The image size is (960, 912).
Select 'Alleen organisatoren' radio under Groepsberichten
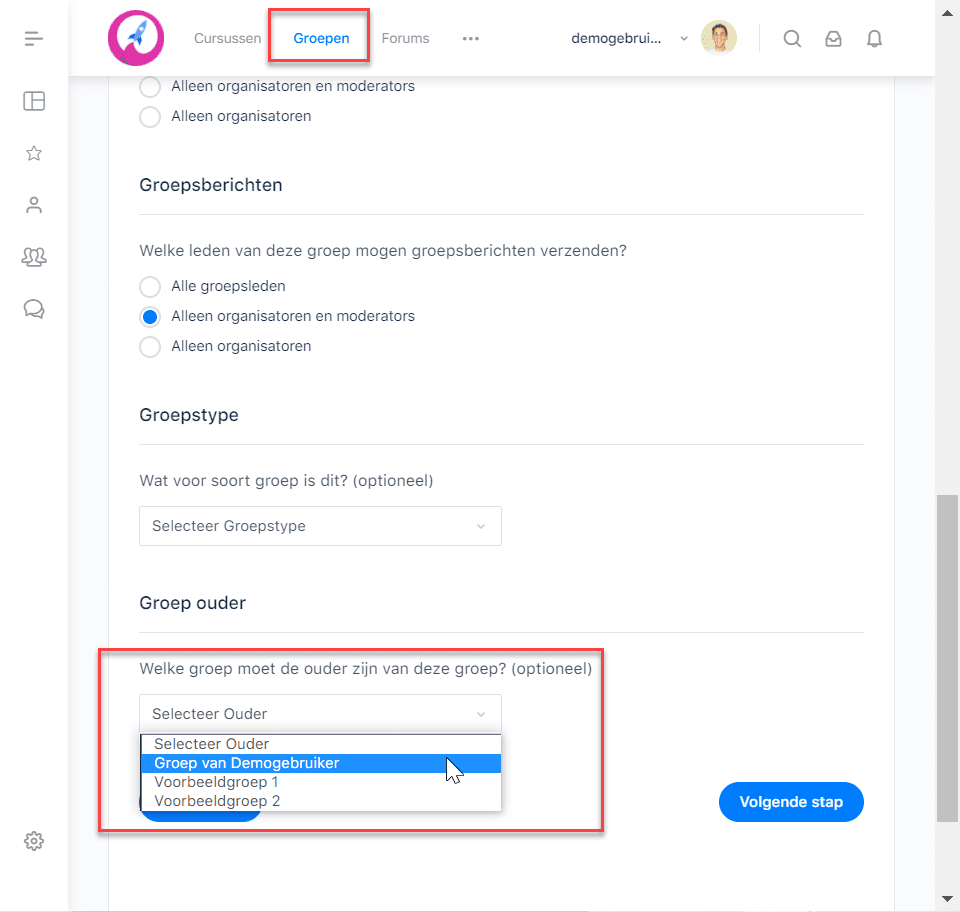pos(150,346)
